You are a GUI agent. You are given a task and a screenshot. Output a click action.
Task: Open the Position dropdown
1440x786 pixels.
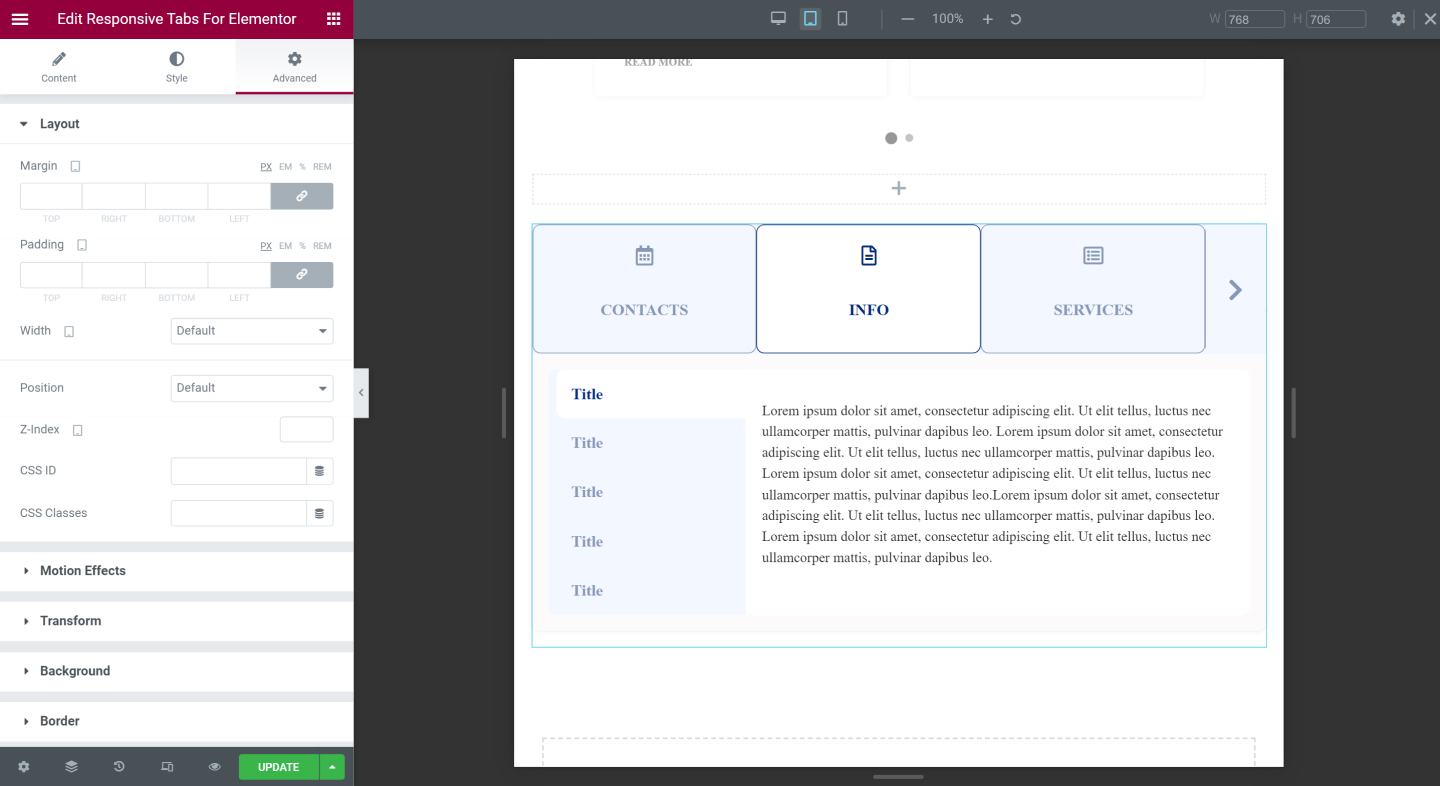click(x=252, y=388)
